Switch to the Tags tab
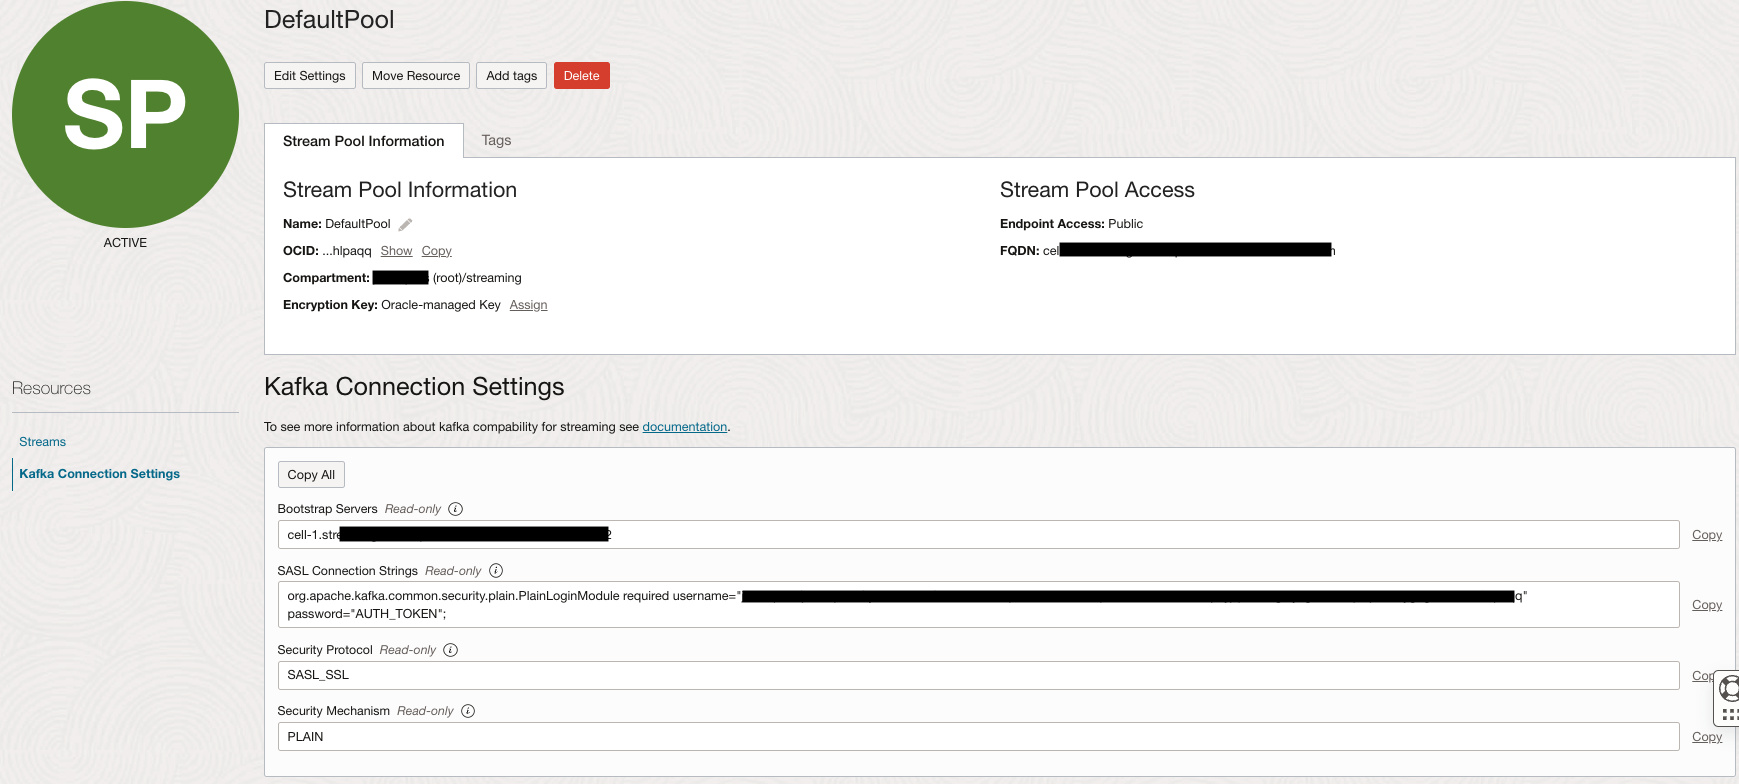 coord(496,140)
